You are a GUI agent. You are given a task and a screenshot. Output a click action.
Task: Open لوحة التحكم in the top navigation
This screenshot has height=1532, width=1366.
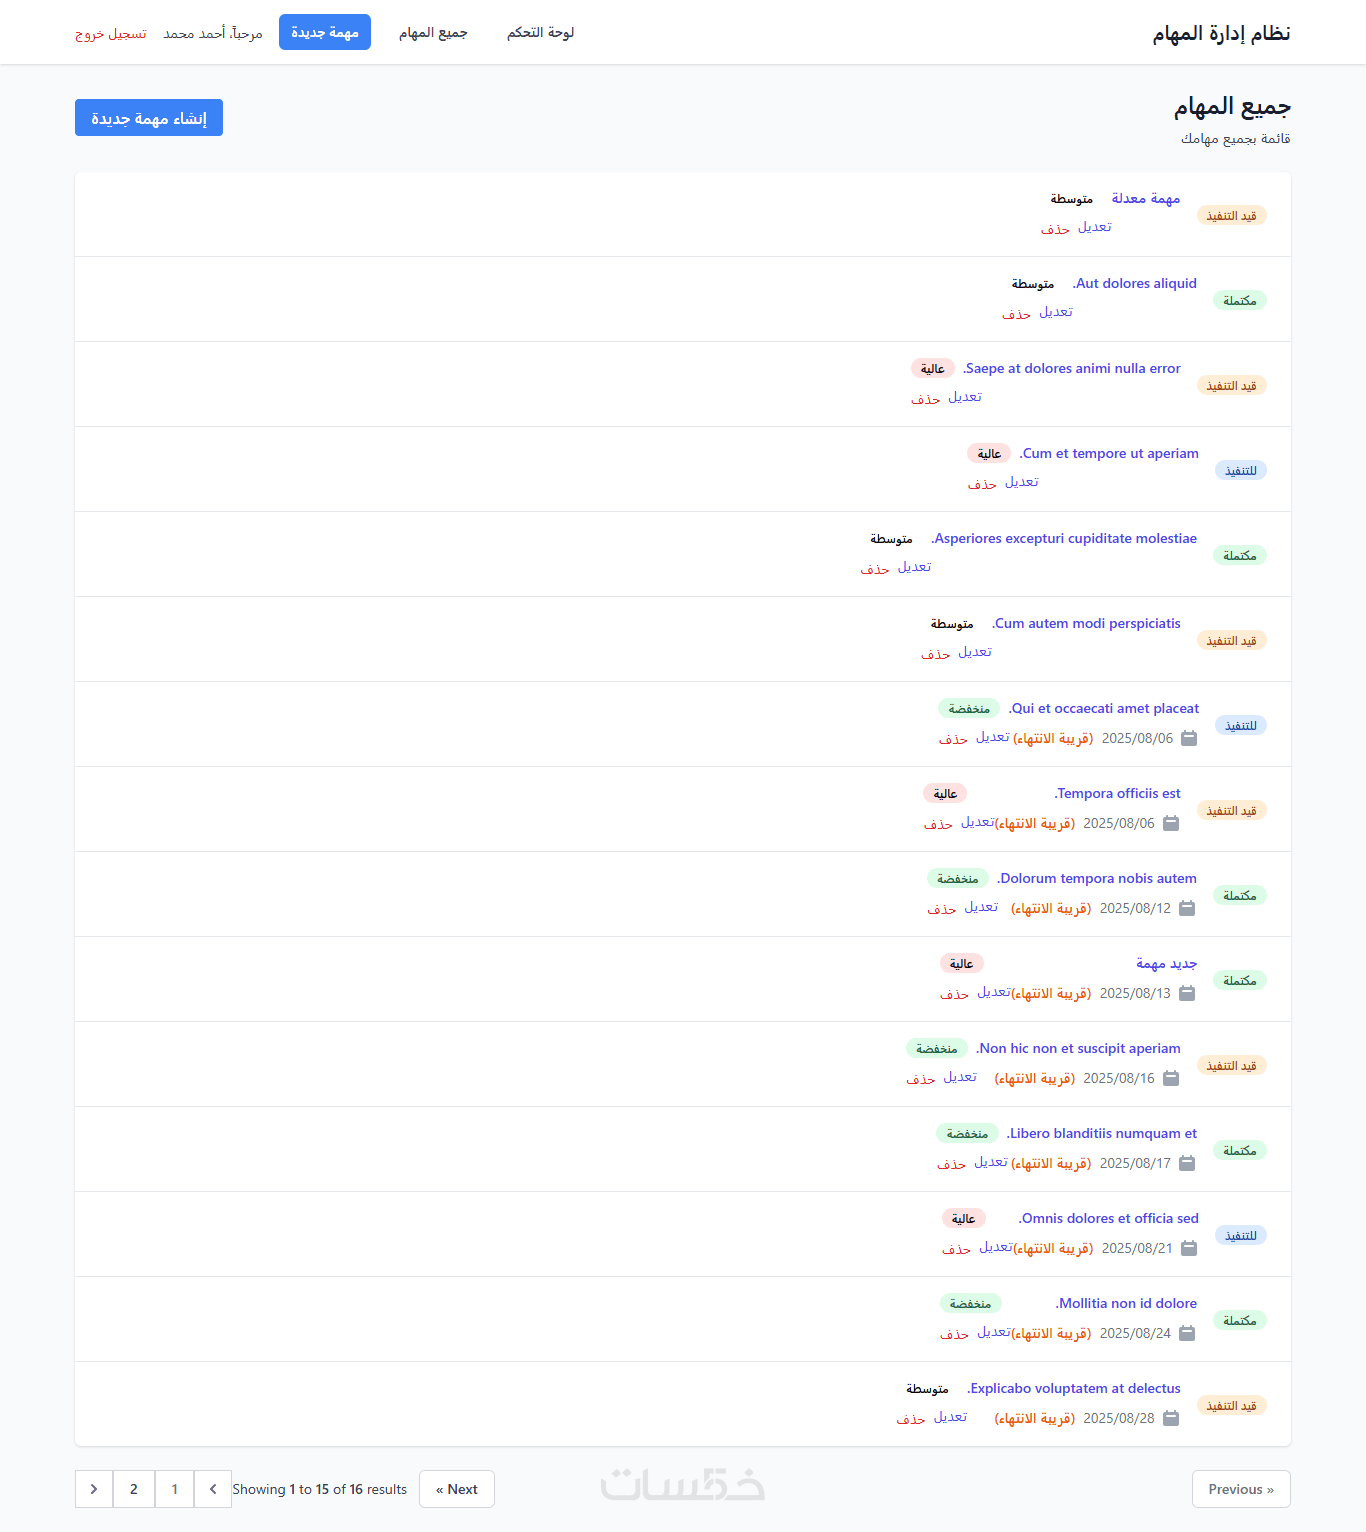pyautogui.click(x=540, y=33)
